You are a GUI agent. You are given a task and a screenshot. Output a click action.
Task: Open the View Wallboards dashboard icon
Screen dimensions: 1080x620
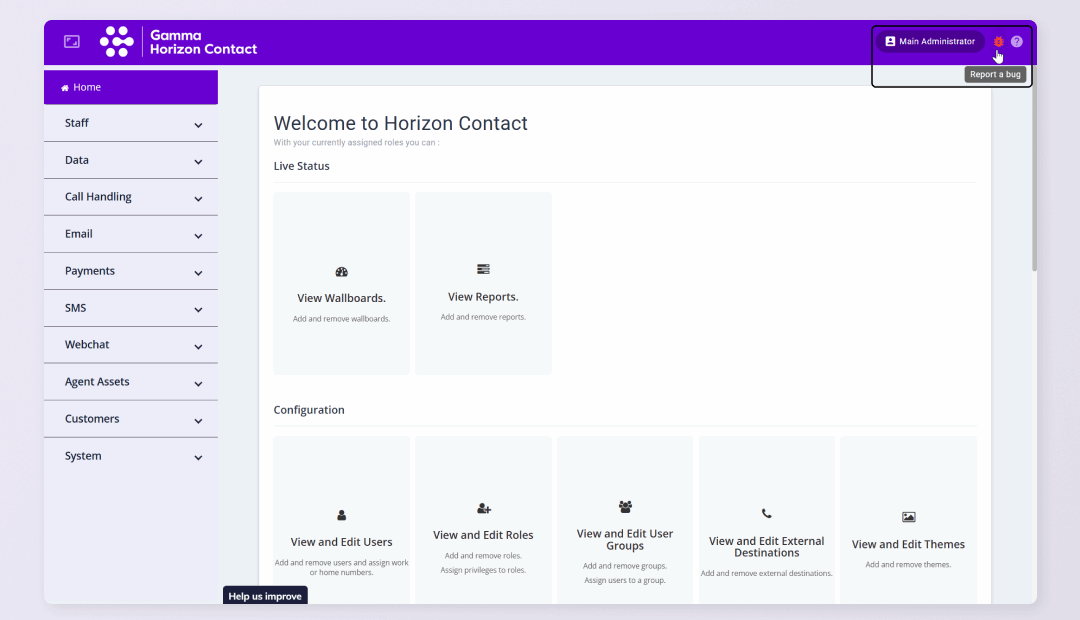(x=341, y=272)
